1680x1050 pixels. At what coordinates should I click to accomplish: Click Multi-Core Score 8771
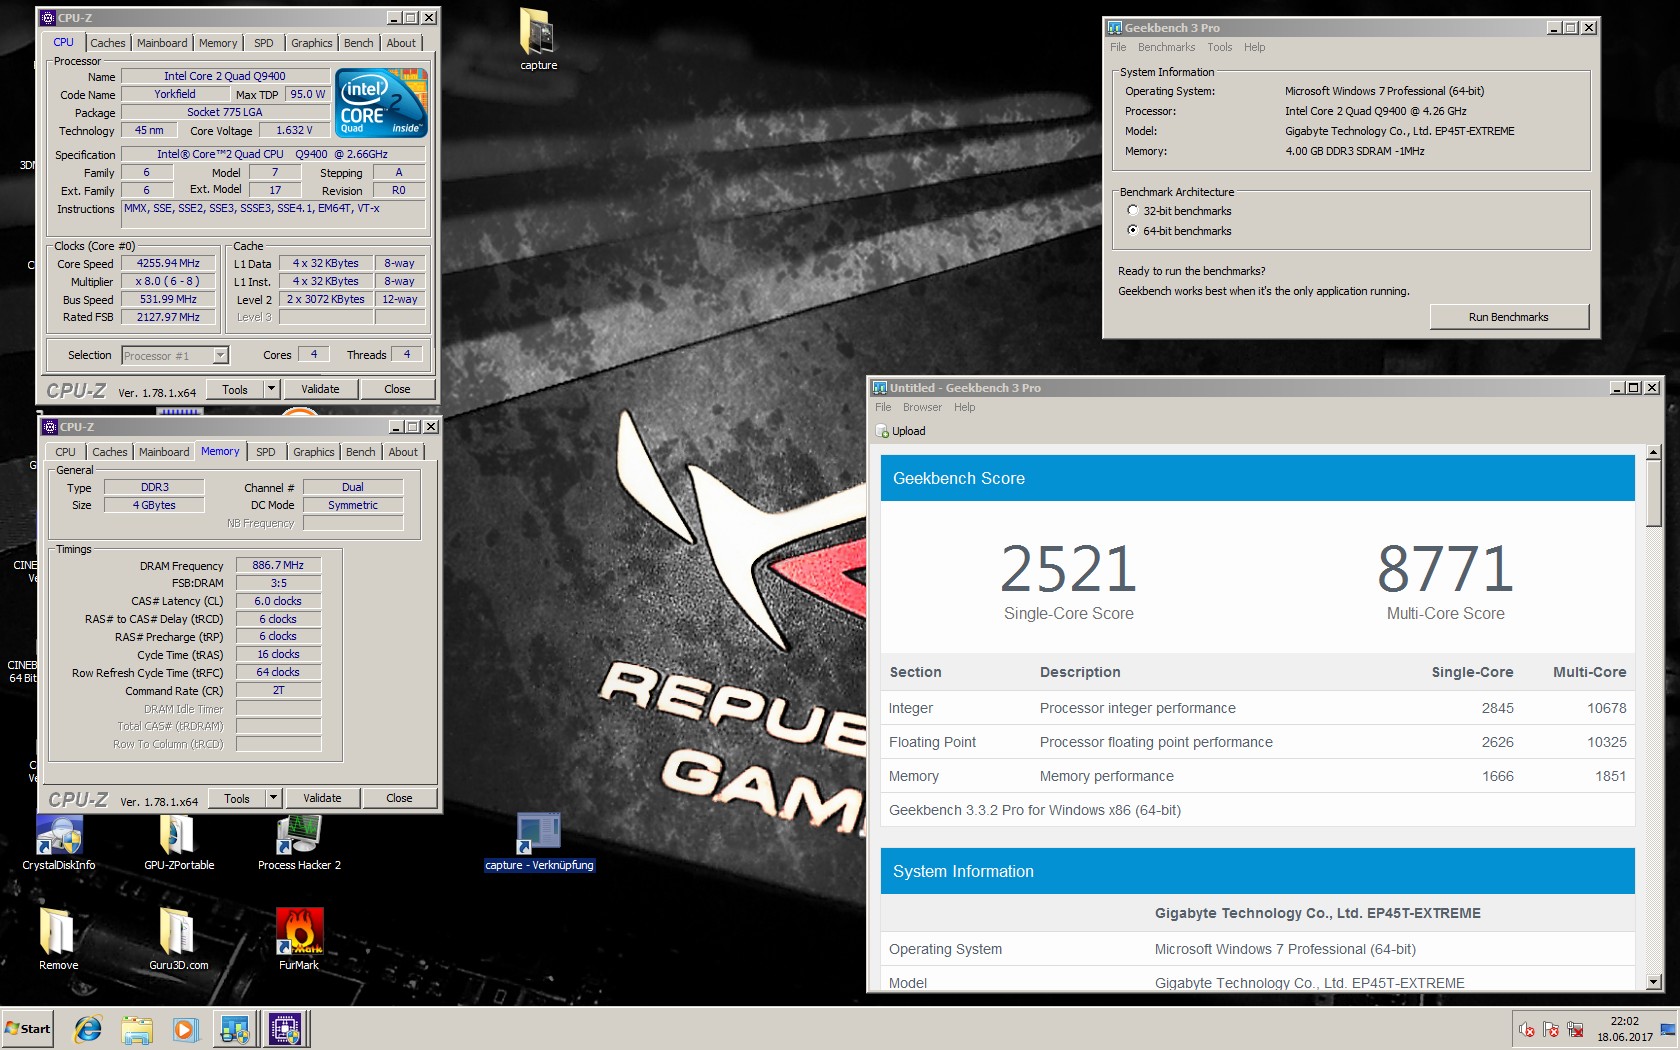[x=1445, y=569]
